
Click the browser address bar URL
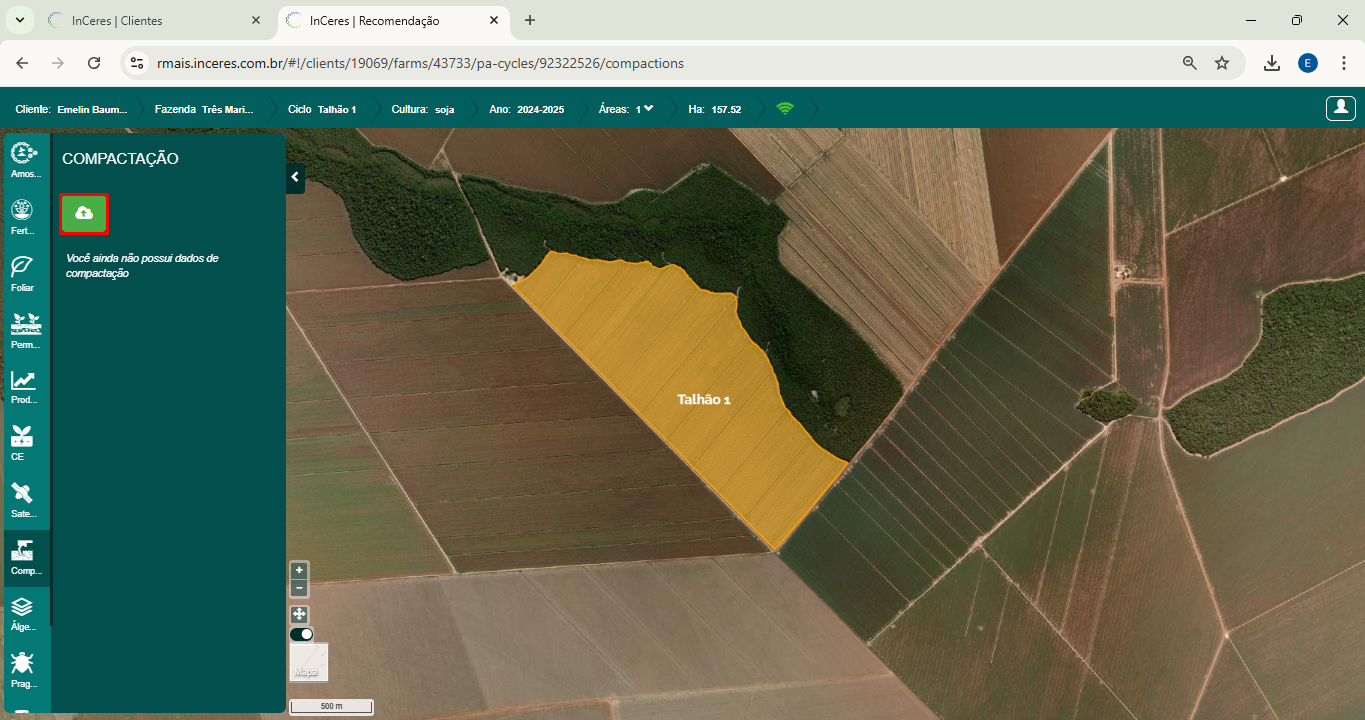[x=420, y=63]
